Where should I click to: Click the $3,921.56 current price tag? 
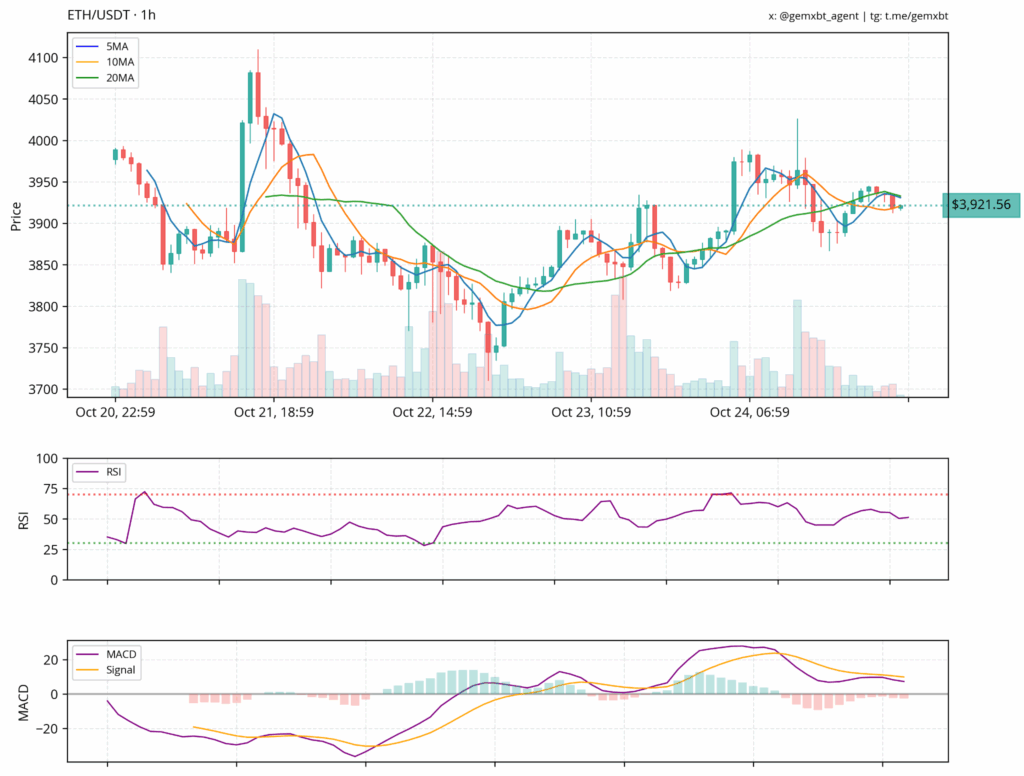pos(980,205)
